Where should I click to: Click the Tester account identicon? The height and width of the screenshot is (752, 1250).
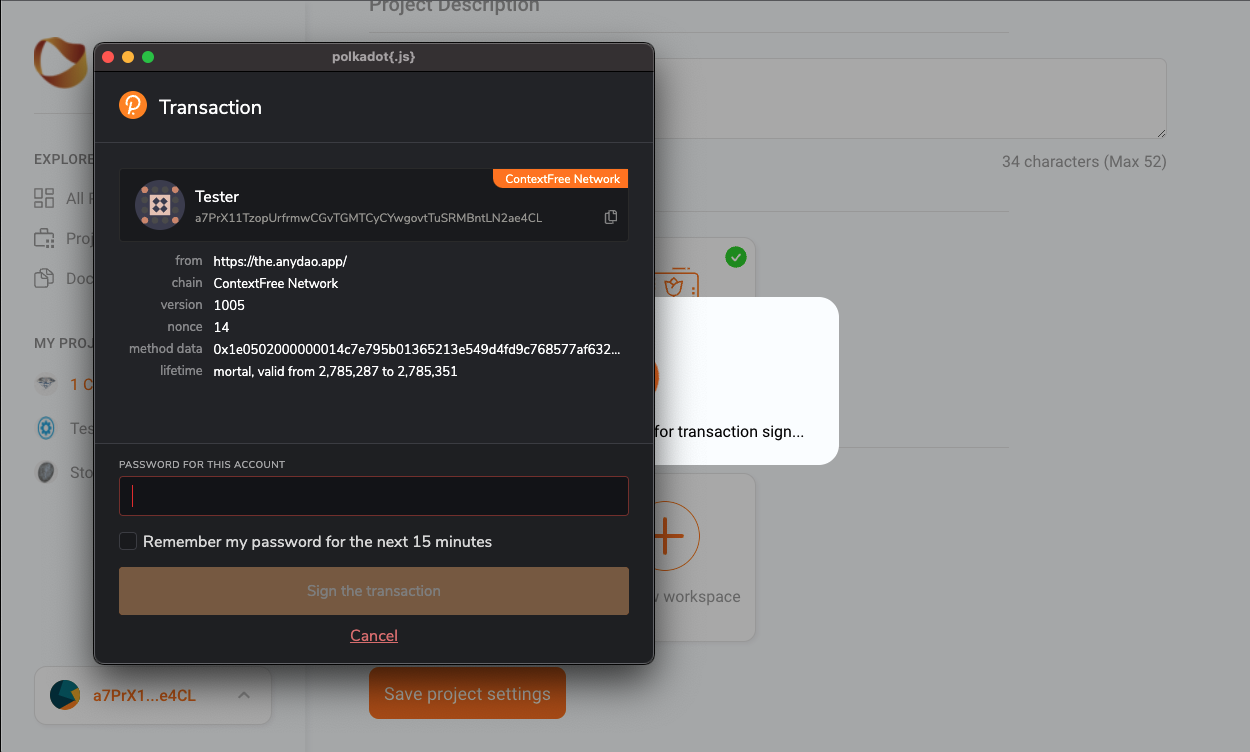(160, 205)
